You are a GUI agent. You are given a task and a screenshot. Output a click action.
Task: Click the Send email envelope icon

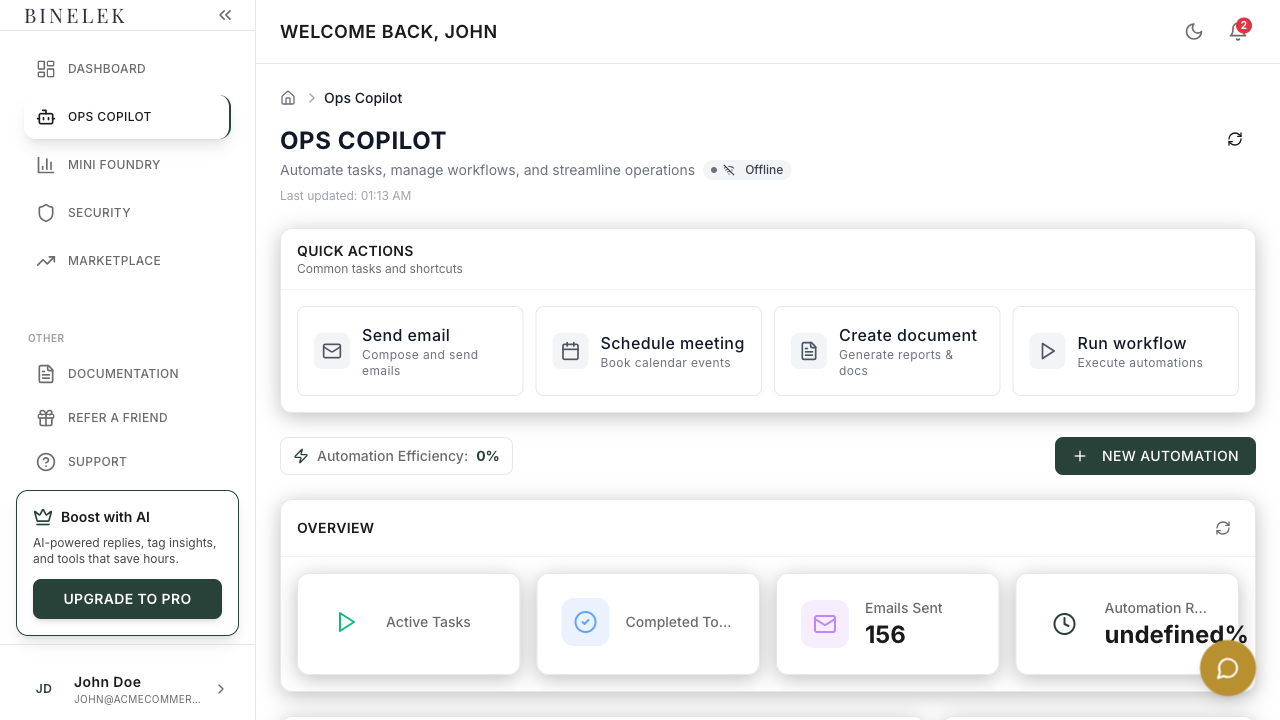point(332,351)
